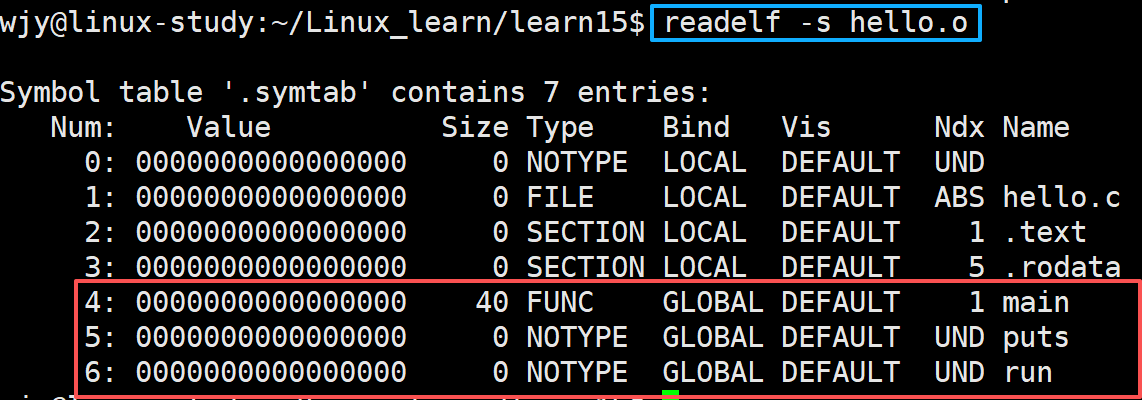Click 'SECTION' in the .rodata row

[586, 267]
